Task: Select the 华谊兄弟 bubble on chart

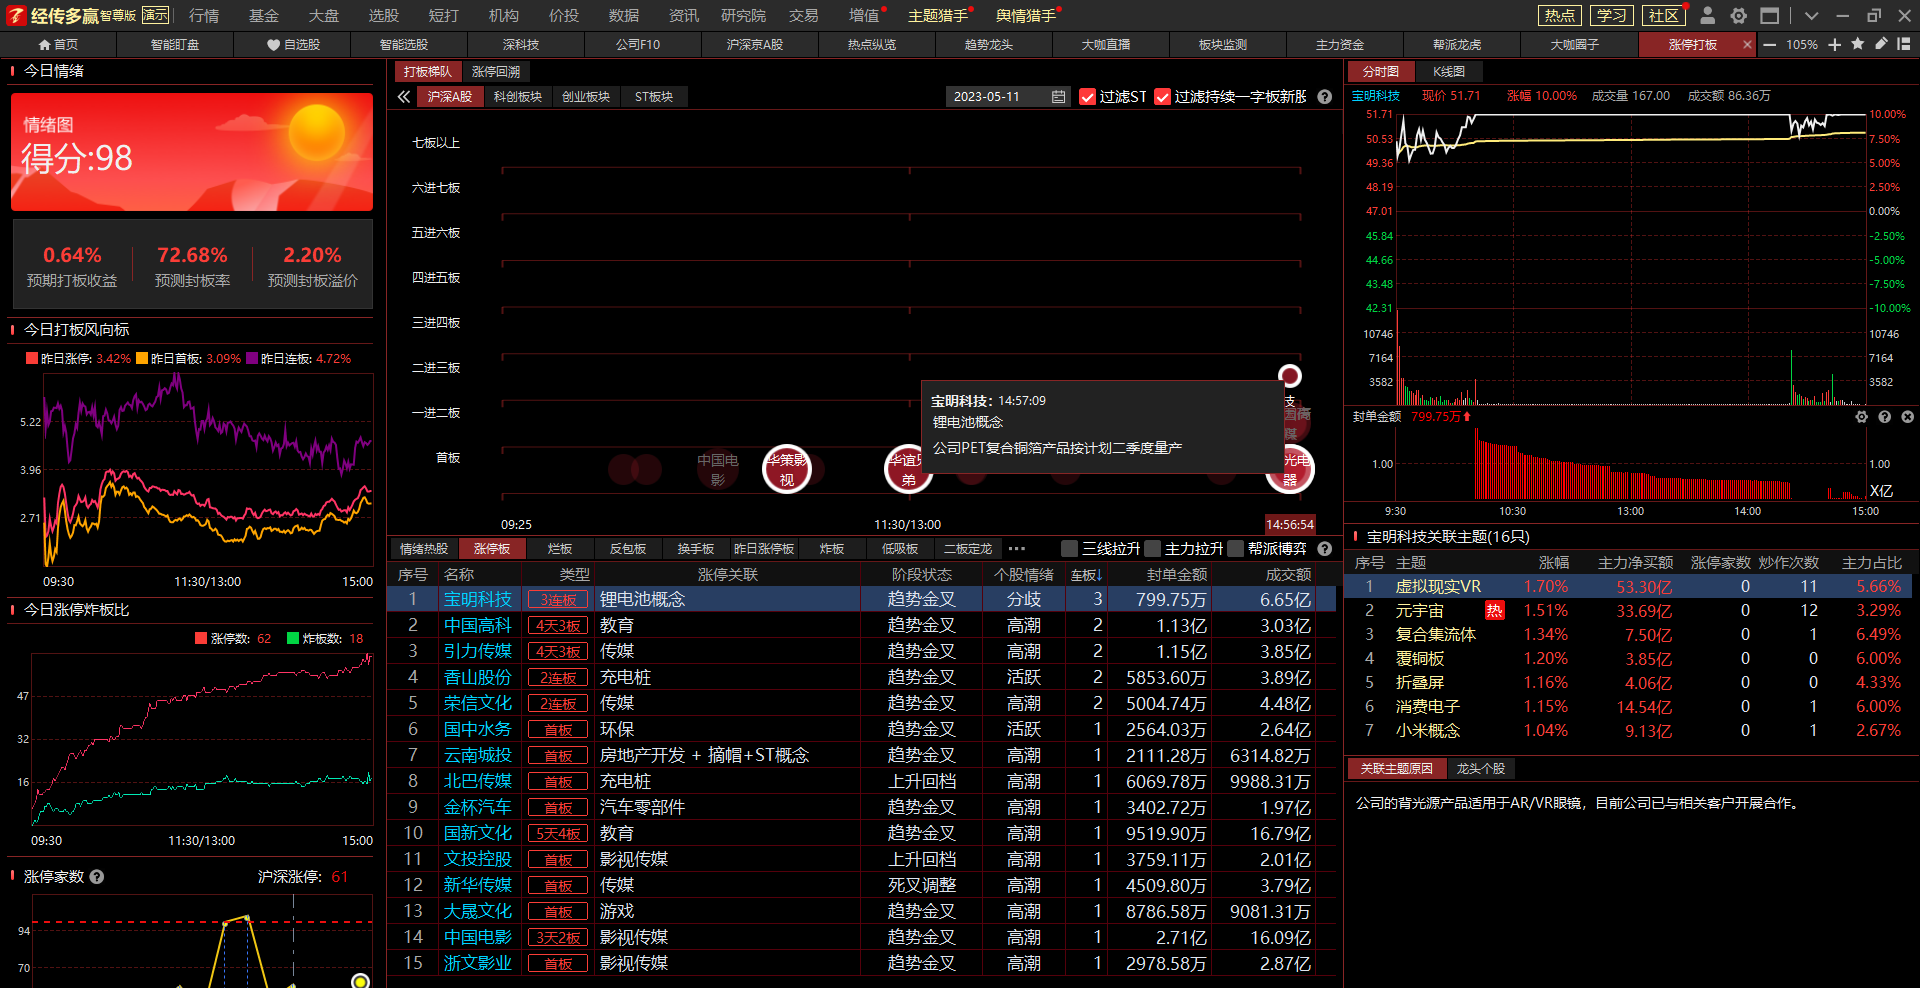Action: click(908, 469)
